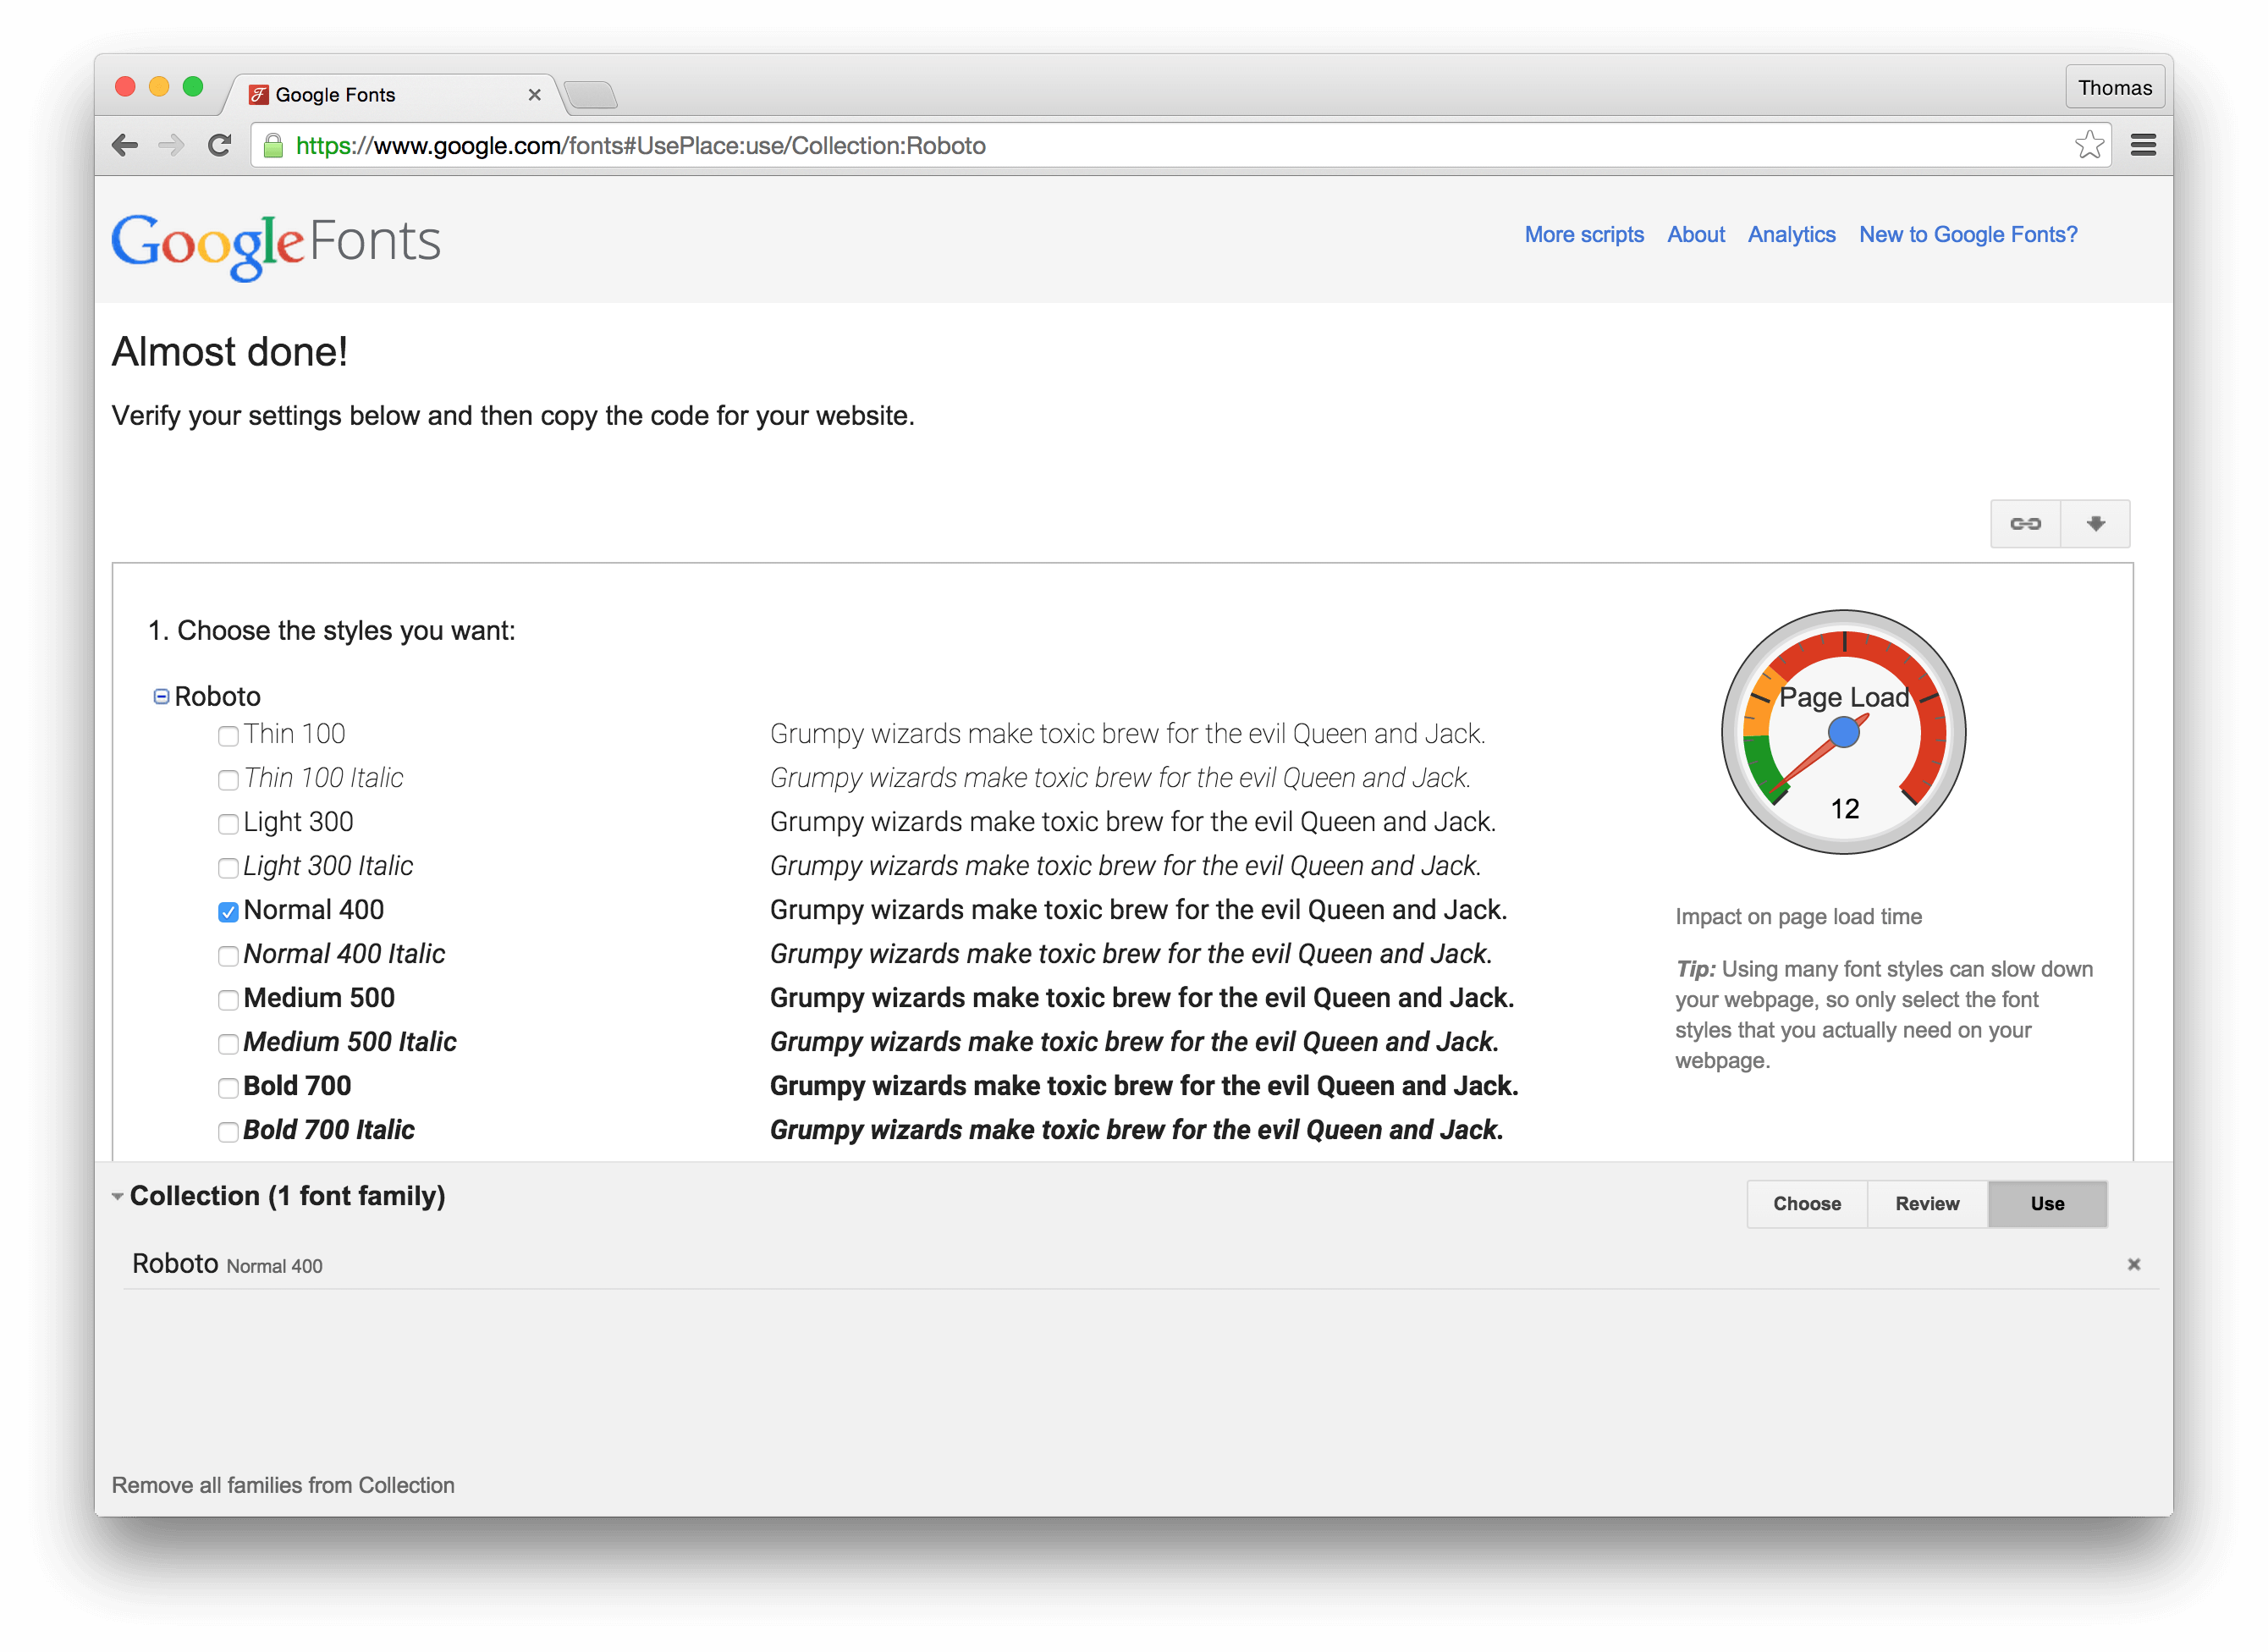Enable the Bold 700 style
Viewport: 2268px width, 1652px height.
228,1088
